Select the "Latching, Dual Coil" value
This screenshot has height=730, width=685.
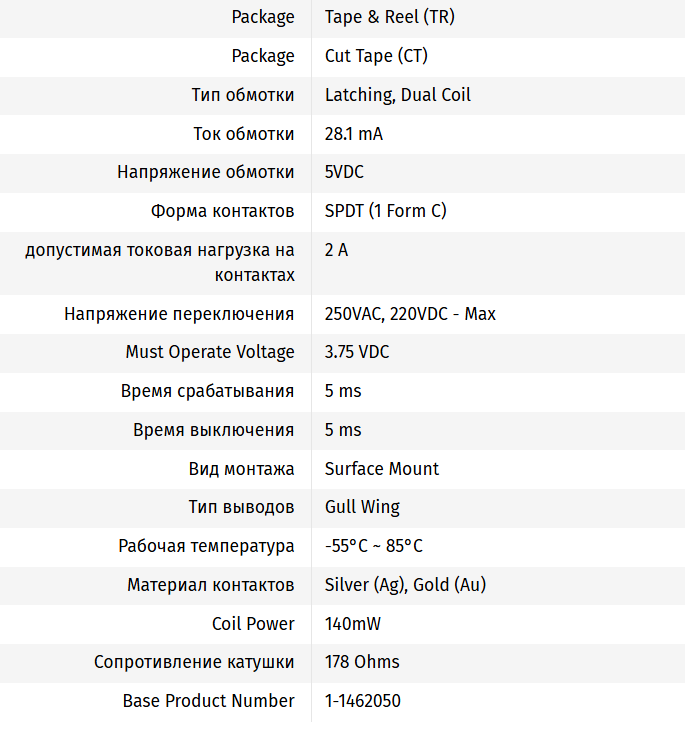[x=397, y=95]
